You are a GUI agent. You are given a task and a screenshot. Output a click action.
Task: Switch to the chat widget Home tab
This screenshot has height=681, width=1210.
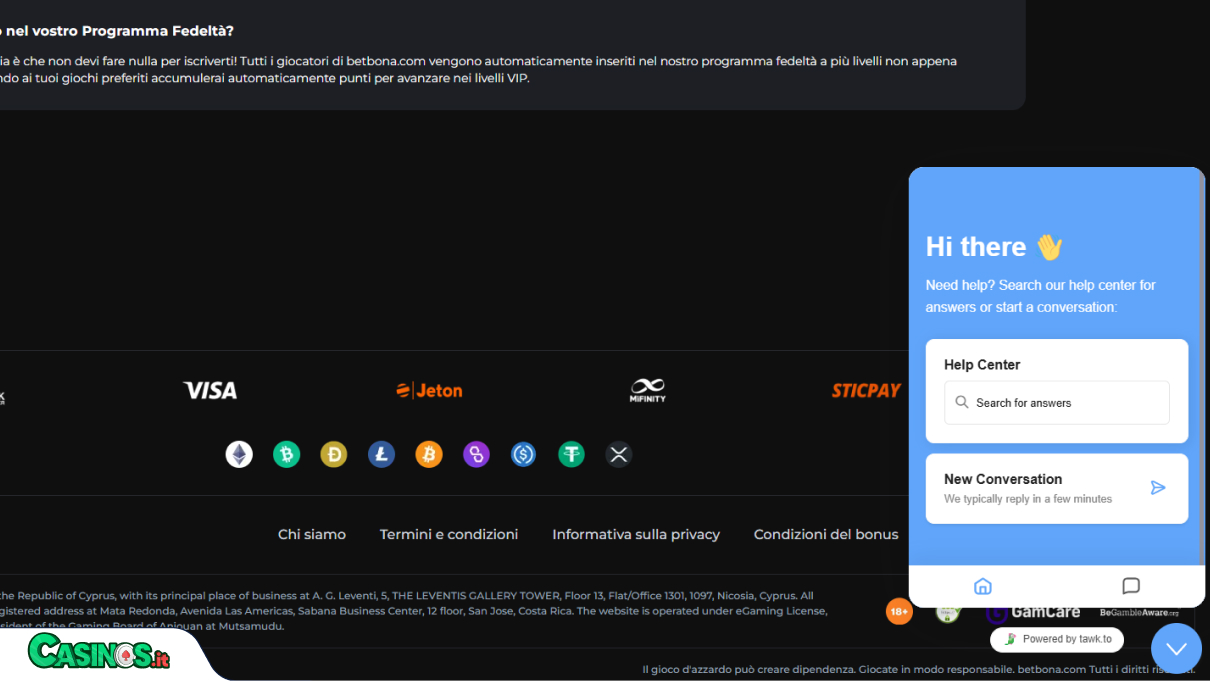click(983, 586)
